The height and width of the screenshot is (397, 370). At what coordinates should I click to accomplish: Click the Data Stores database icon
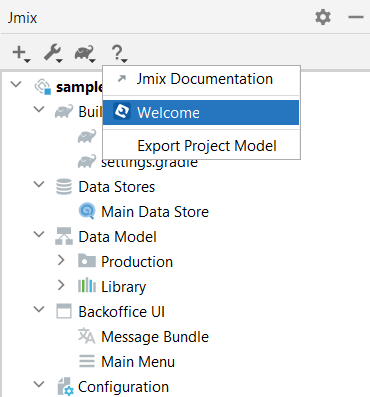[x=64, y=187]
